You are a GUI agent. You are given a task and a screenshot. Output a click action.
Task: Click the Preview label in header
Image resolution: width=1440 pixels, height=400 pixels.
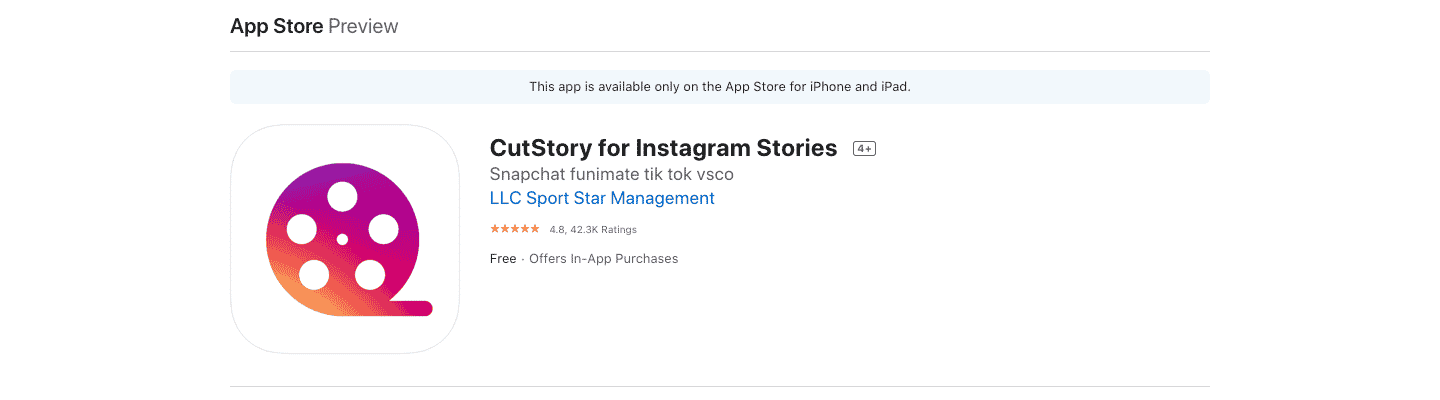coord(363,26)
